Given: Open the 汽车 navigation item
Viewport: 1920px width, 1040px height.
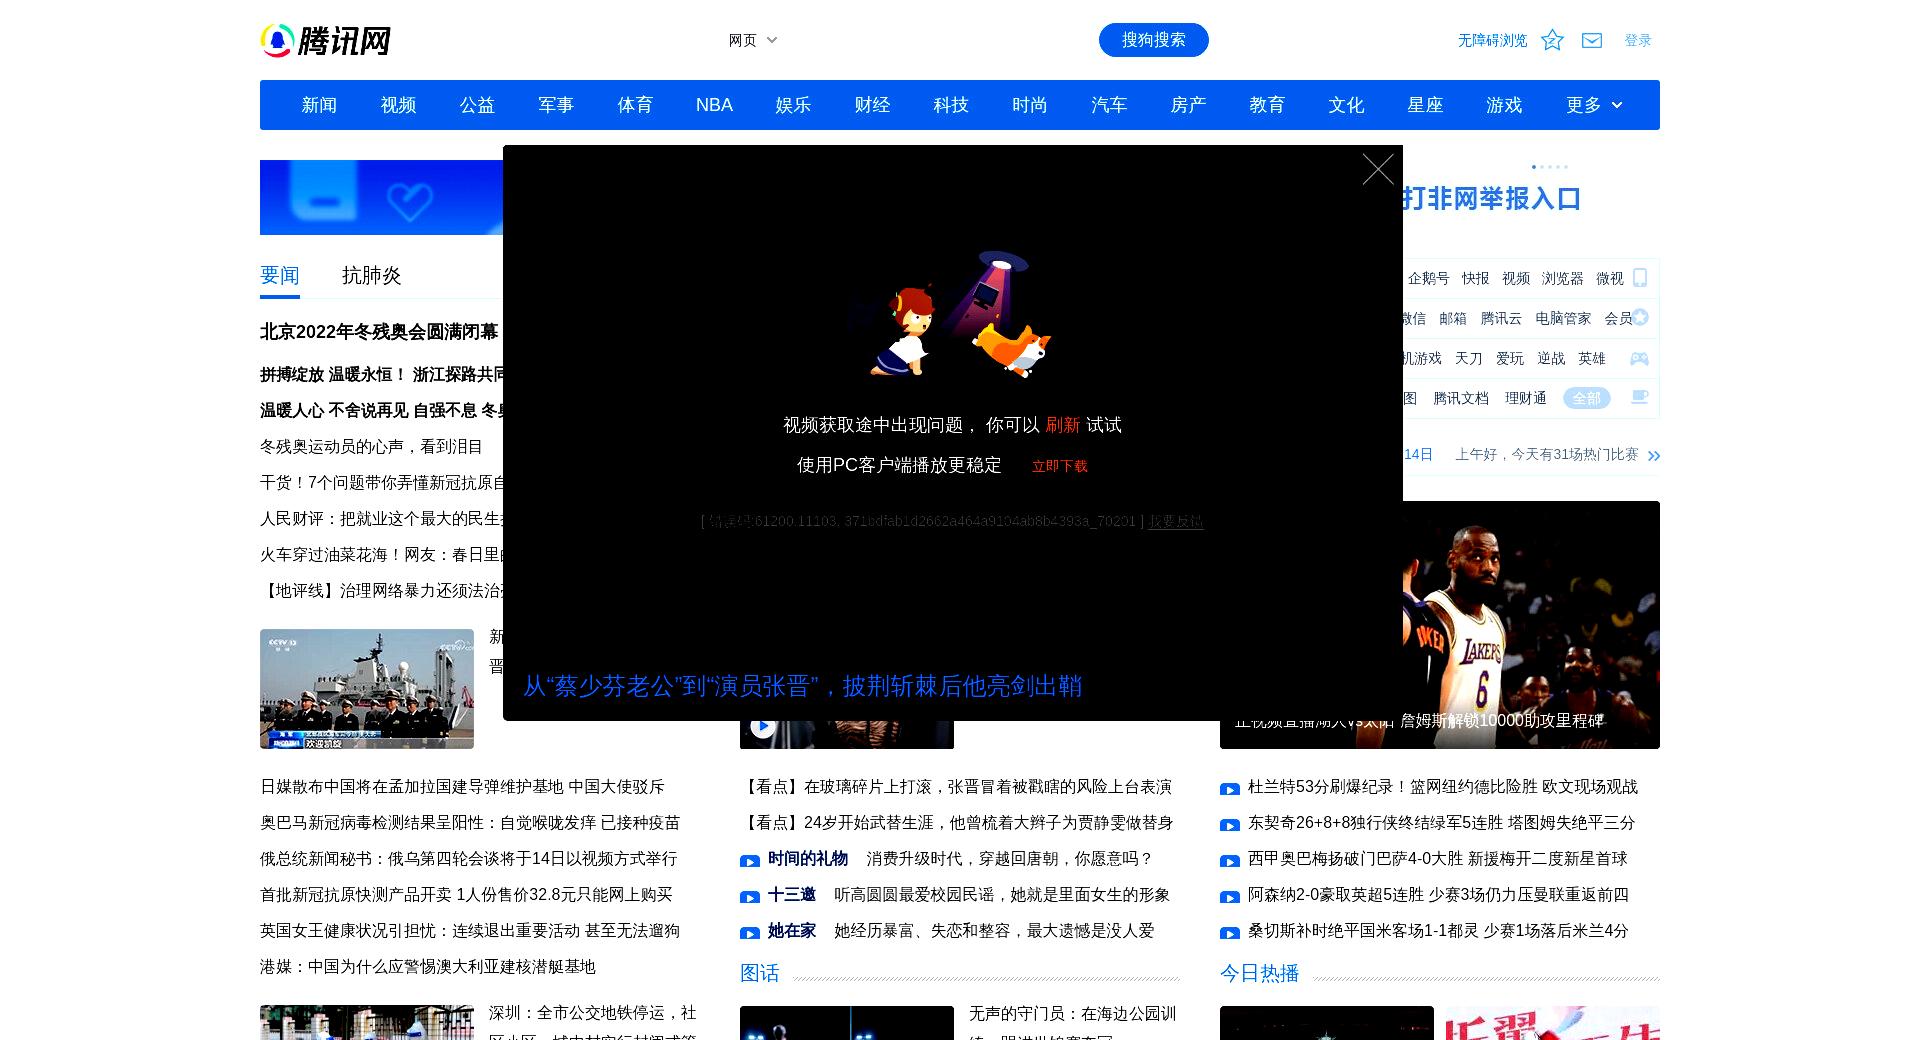Looking at the screenshot, I should 1109,105.
